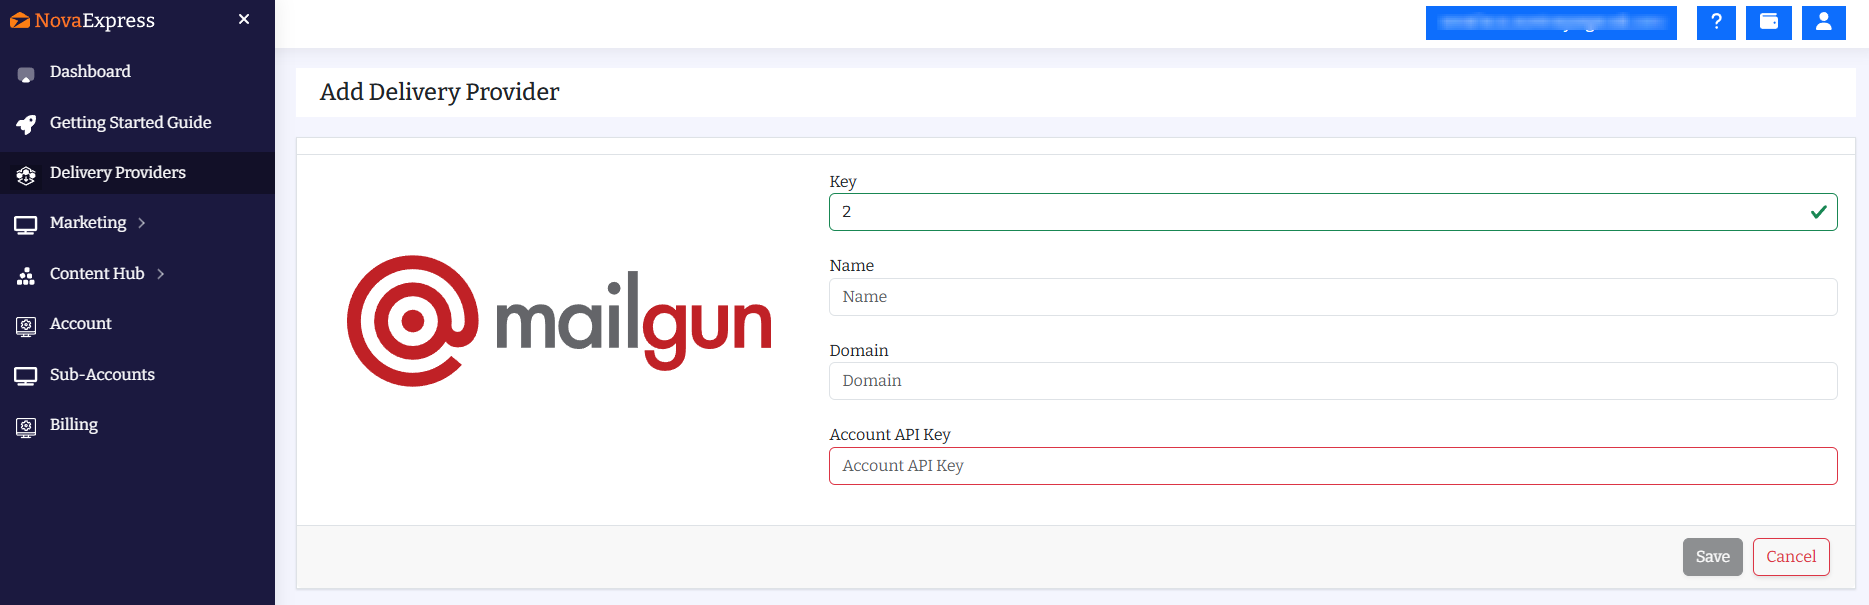This screenshot has width=1869, height=605.
Task: Click the Delivery Providers sidebar icon
Action: point(26,175)
